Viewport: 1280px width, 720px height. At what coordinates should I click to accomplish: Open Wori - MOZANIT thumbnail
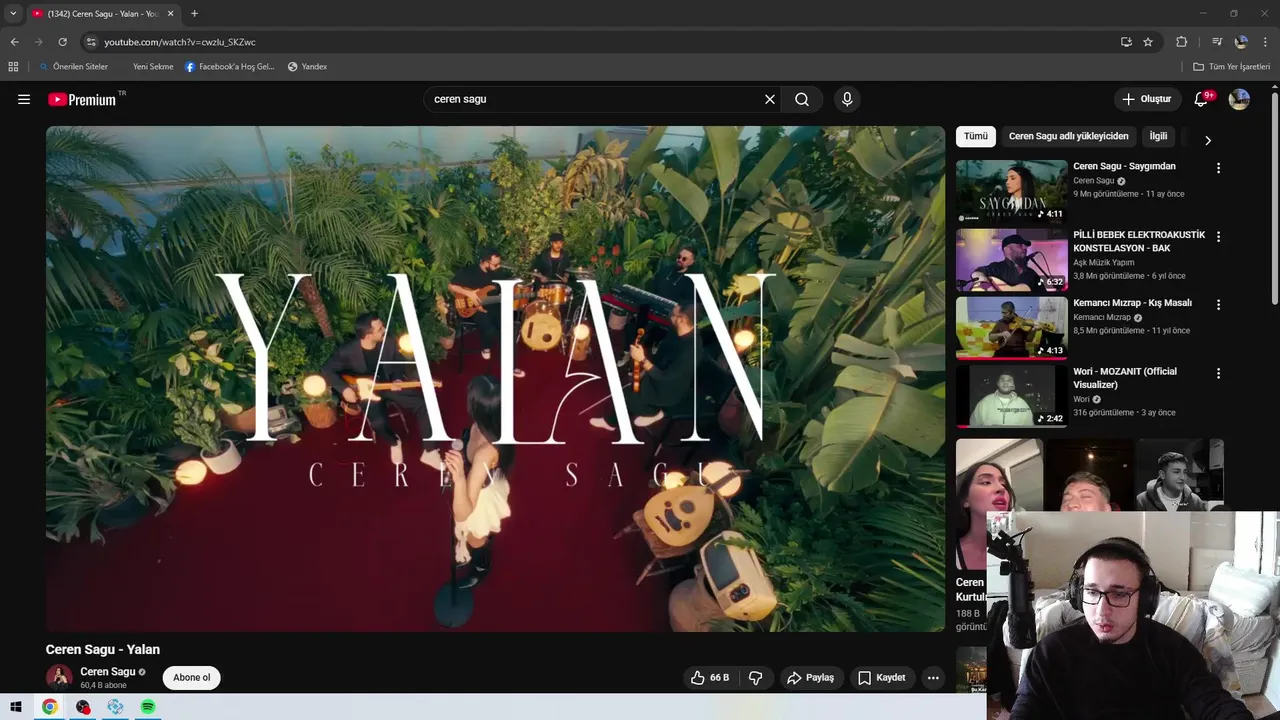1011,395
